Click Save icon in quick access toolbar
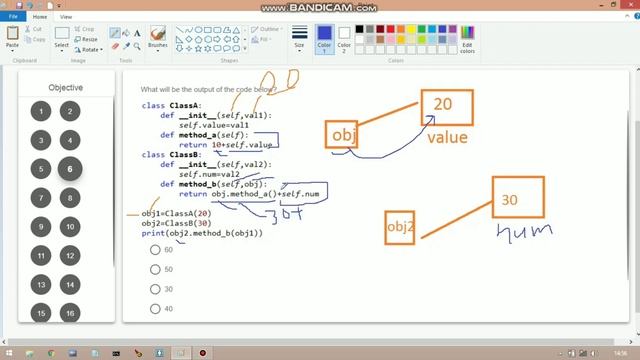640x360 pixels. pyautogui.click(x=19, y=5)
